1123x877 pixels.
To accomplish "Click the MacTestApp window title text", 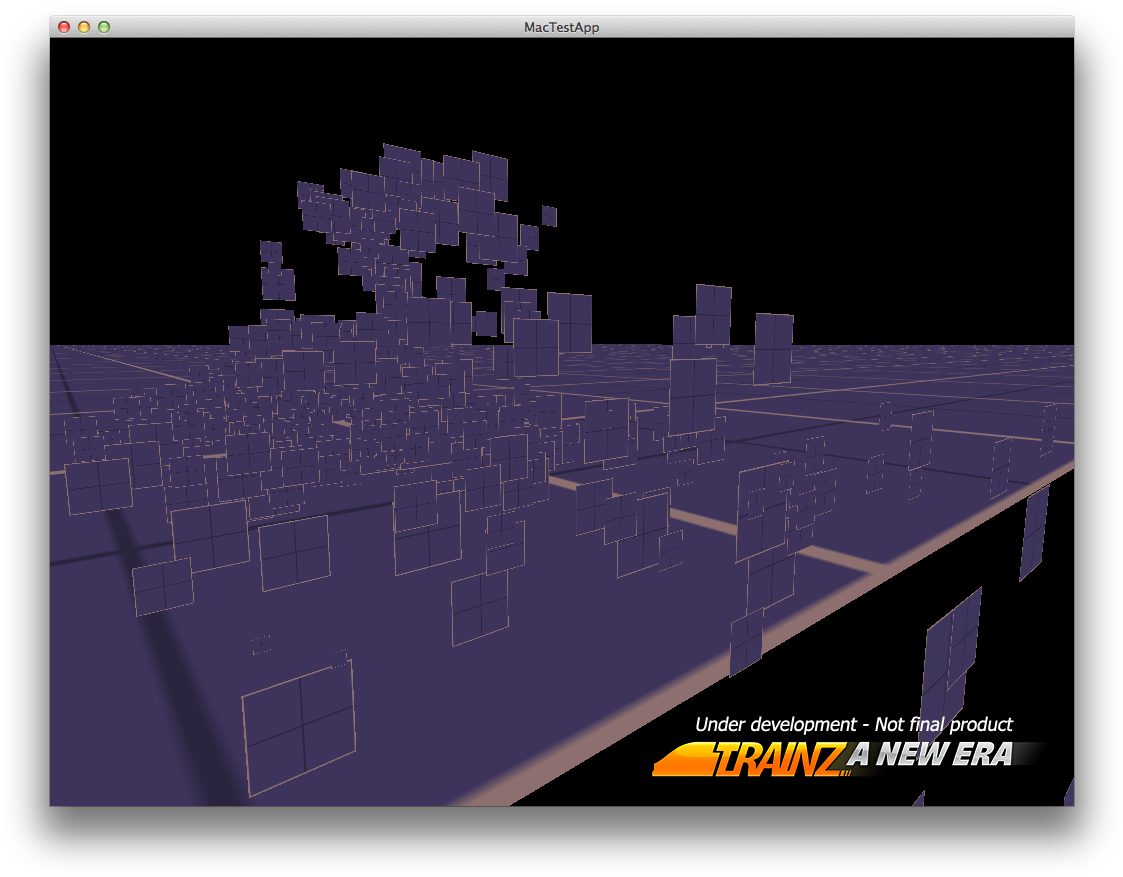I will coord(561,27).
